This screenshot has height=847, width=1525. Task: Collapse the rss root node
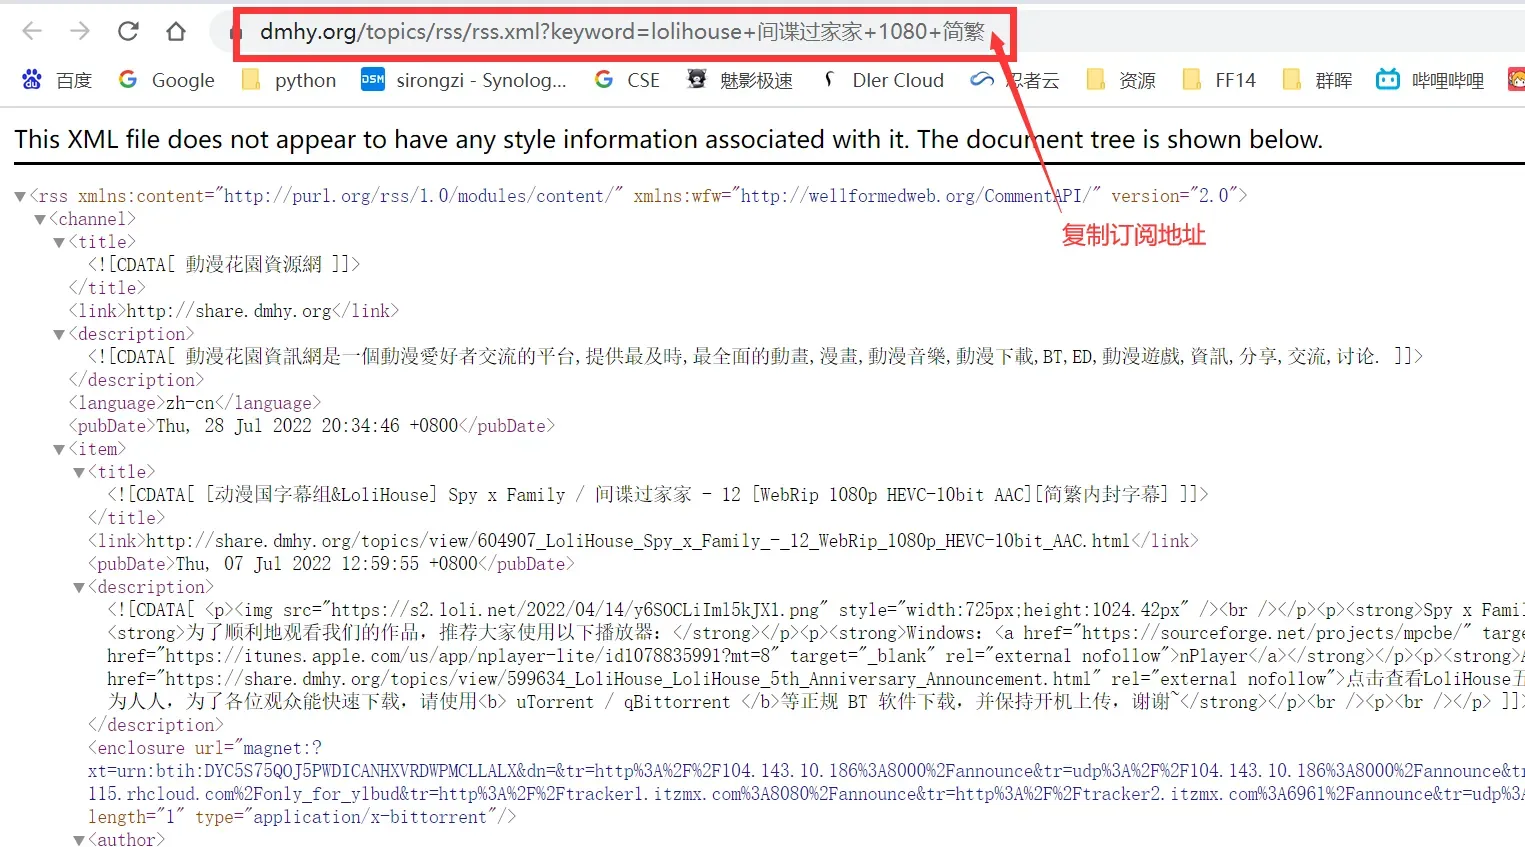coord(19,196)
